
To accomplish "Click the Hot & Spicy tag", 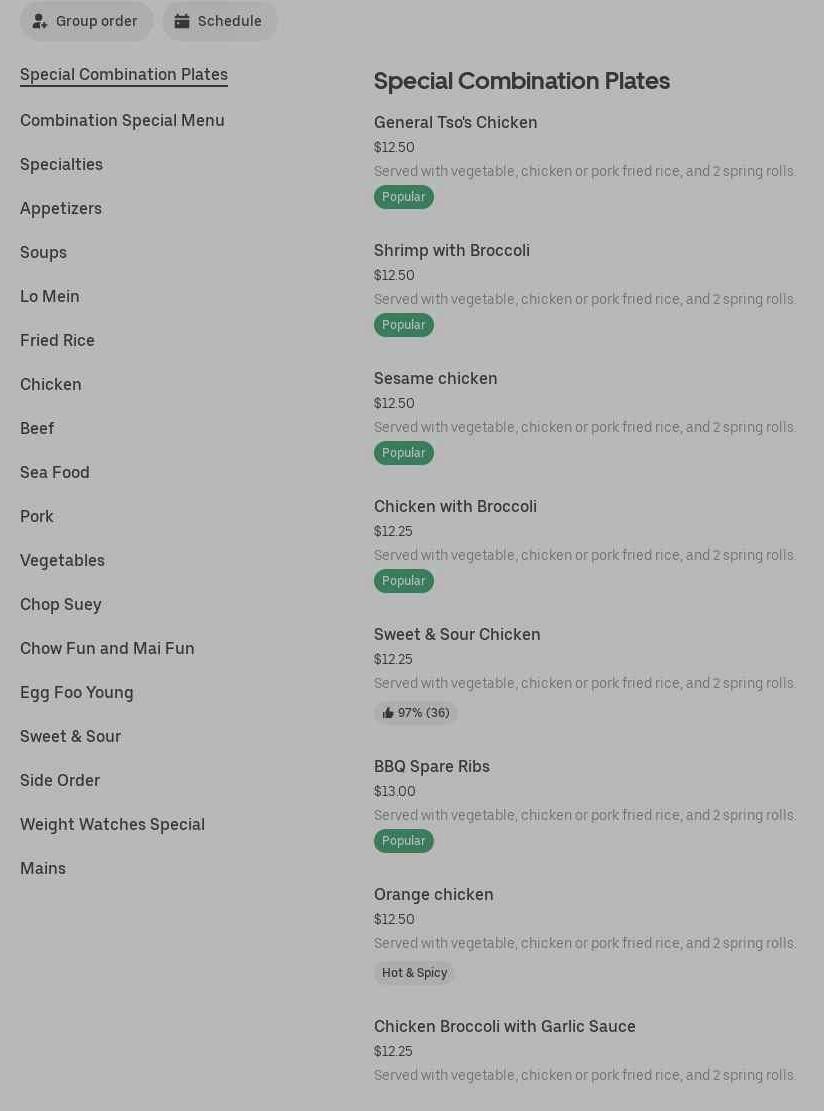I will [x=414, y=973].
